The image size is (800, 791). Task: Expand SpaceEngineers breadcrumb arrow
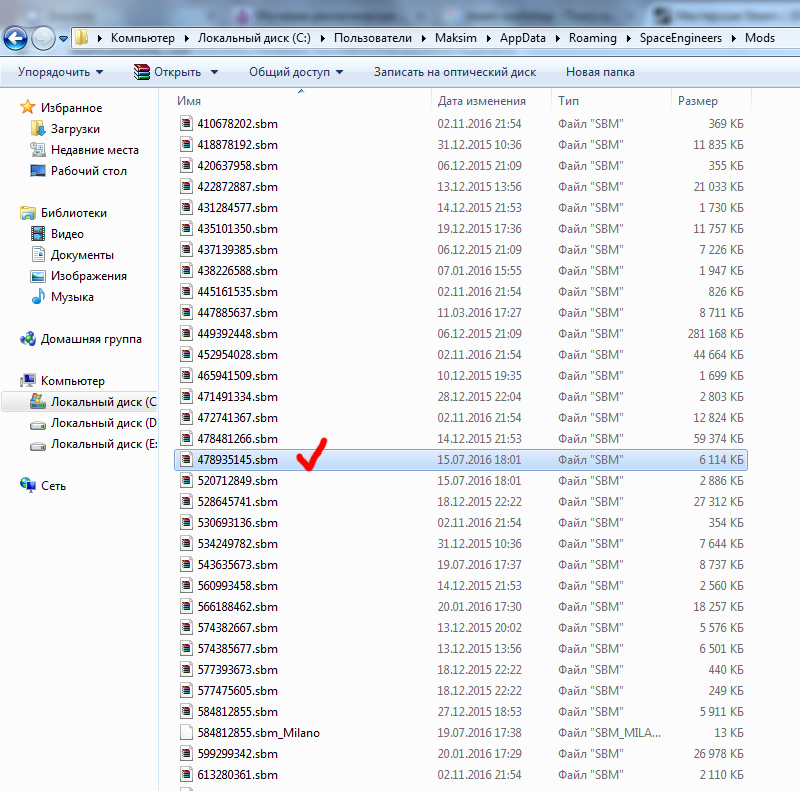[734, 38]
